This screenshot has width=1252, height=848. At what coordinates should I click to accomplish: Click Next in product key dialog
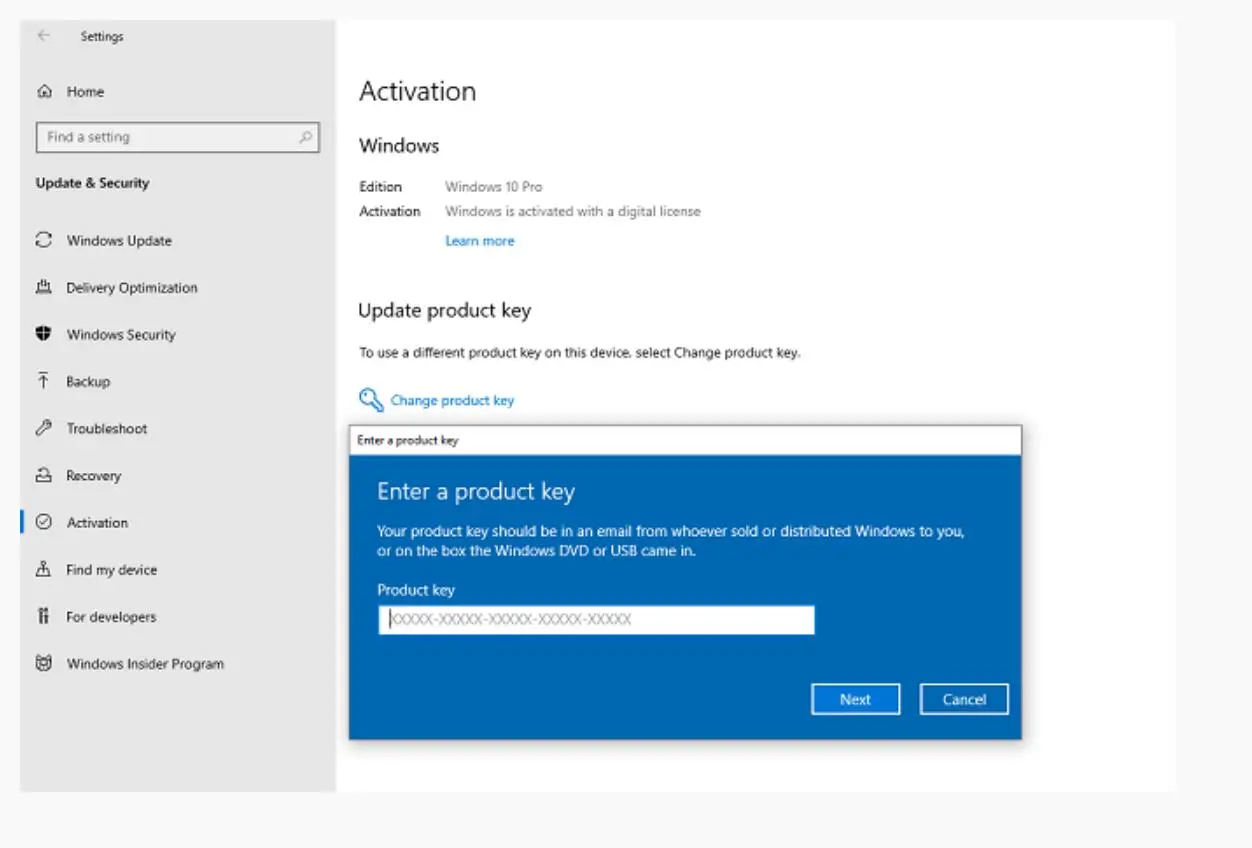click(855, 699)
